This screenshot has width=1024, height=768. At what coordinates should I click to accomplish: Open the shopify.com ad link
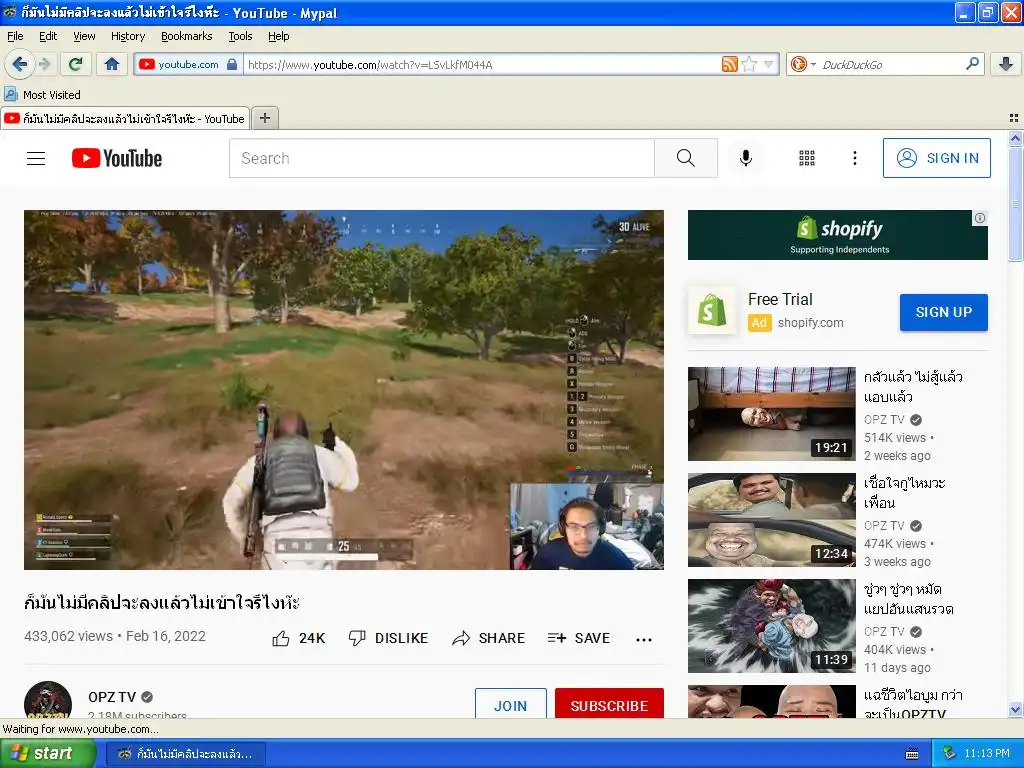(x=810, y=323)
